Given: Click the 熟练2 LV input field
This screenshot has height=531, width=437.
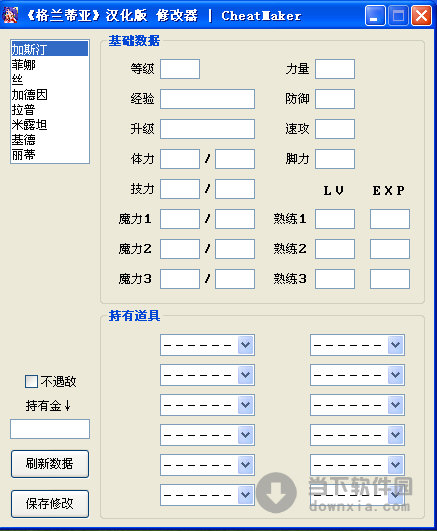Looking at the screenshot, I should pyautogui.click(x=335, y=249).
